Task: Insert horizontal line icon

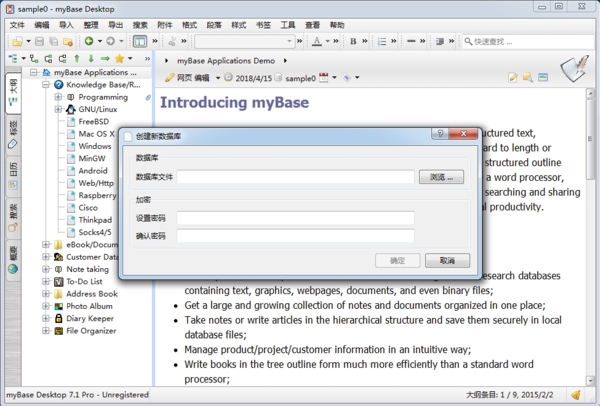Action: (411, 41)
